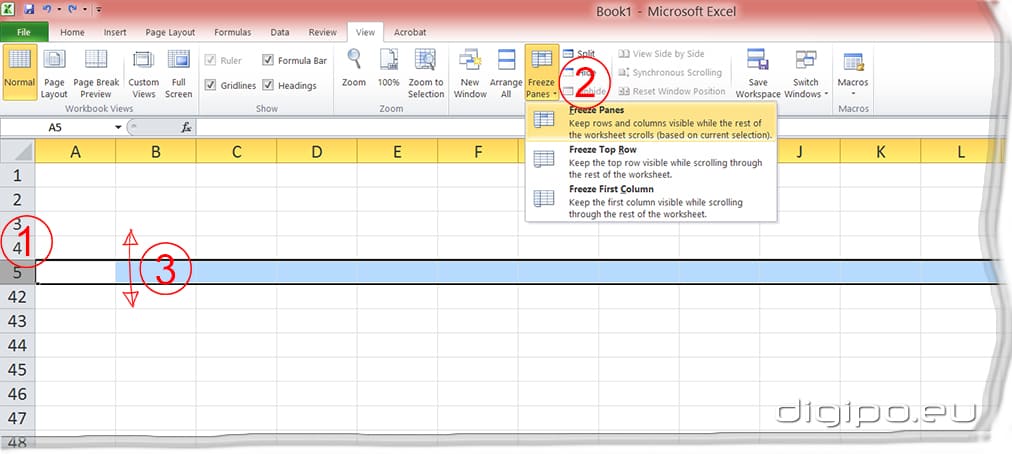Click Arrange All windows
Image resolution: width=1012 pixels, height=454 pixels.
coord(506,74)
